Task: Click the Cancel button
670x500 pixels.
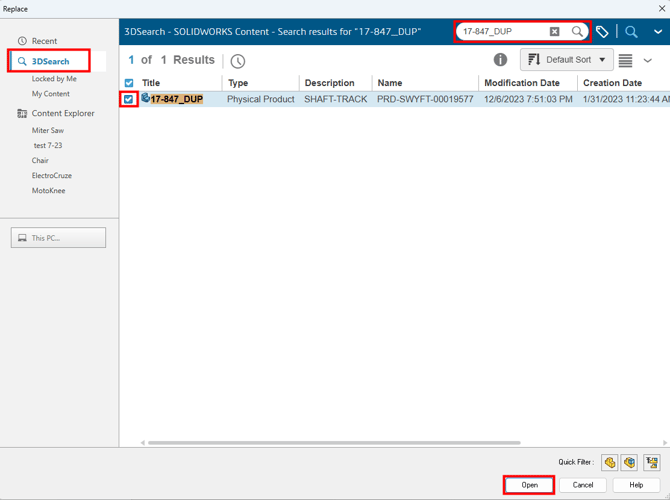Action: 583,485
